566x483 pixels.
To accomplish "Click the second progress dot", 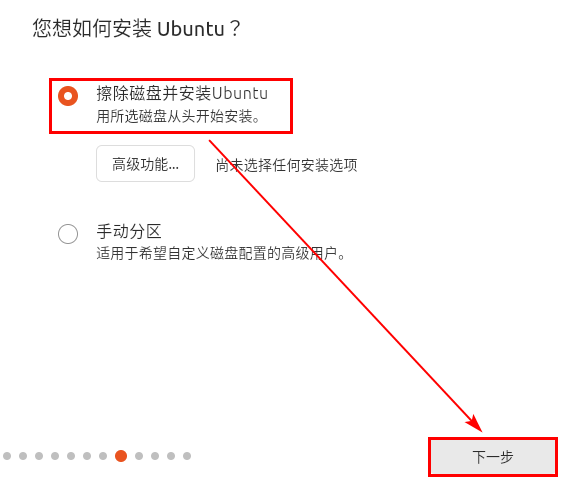I will [23, 456].
